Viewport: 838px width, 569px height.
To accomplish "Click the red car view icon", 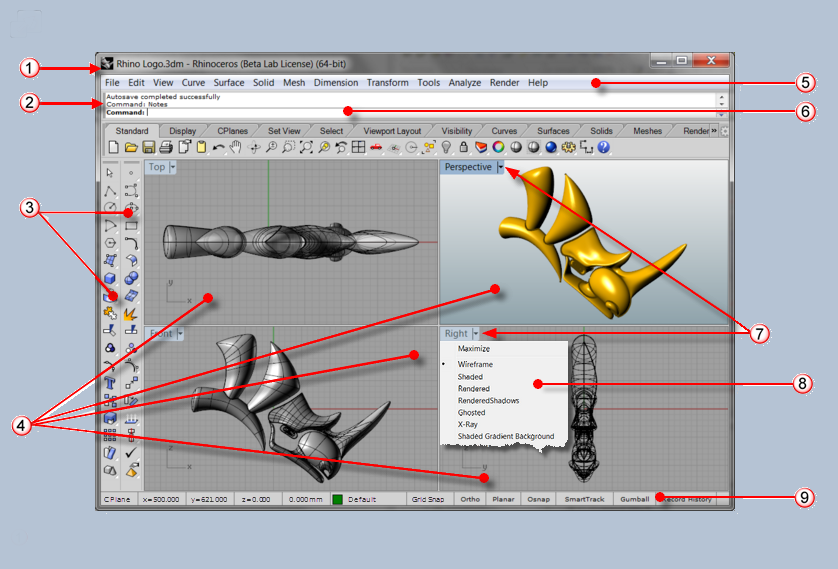I will pyautogui.click(x=376, y=147).
